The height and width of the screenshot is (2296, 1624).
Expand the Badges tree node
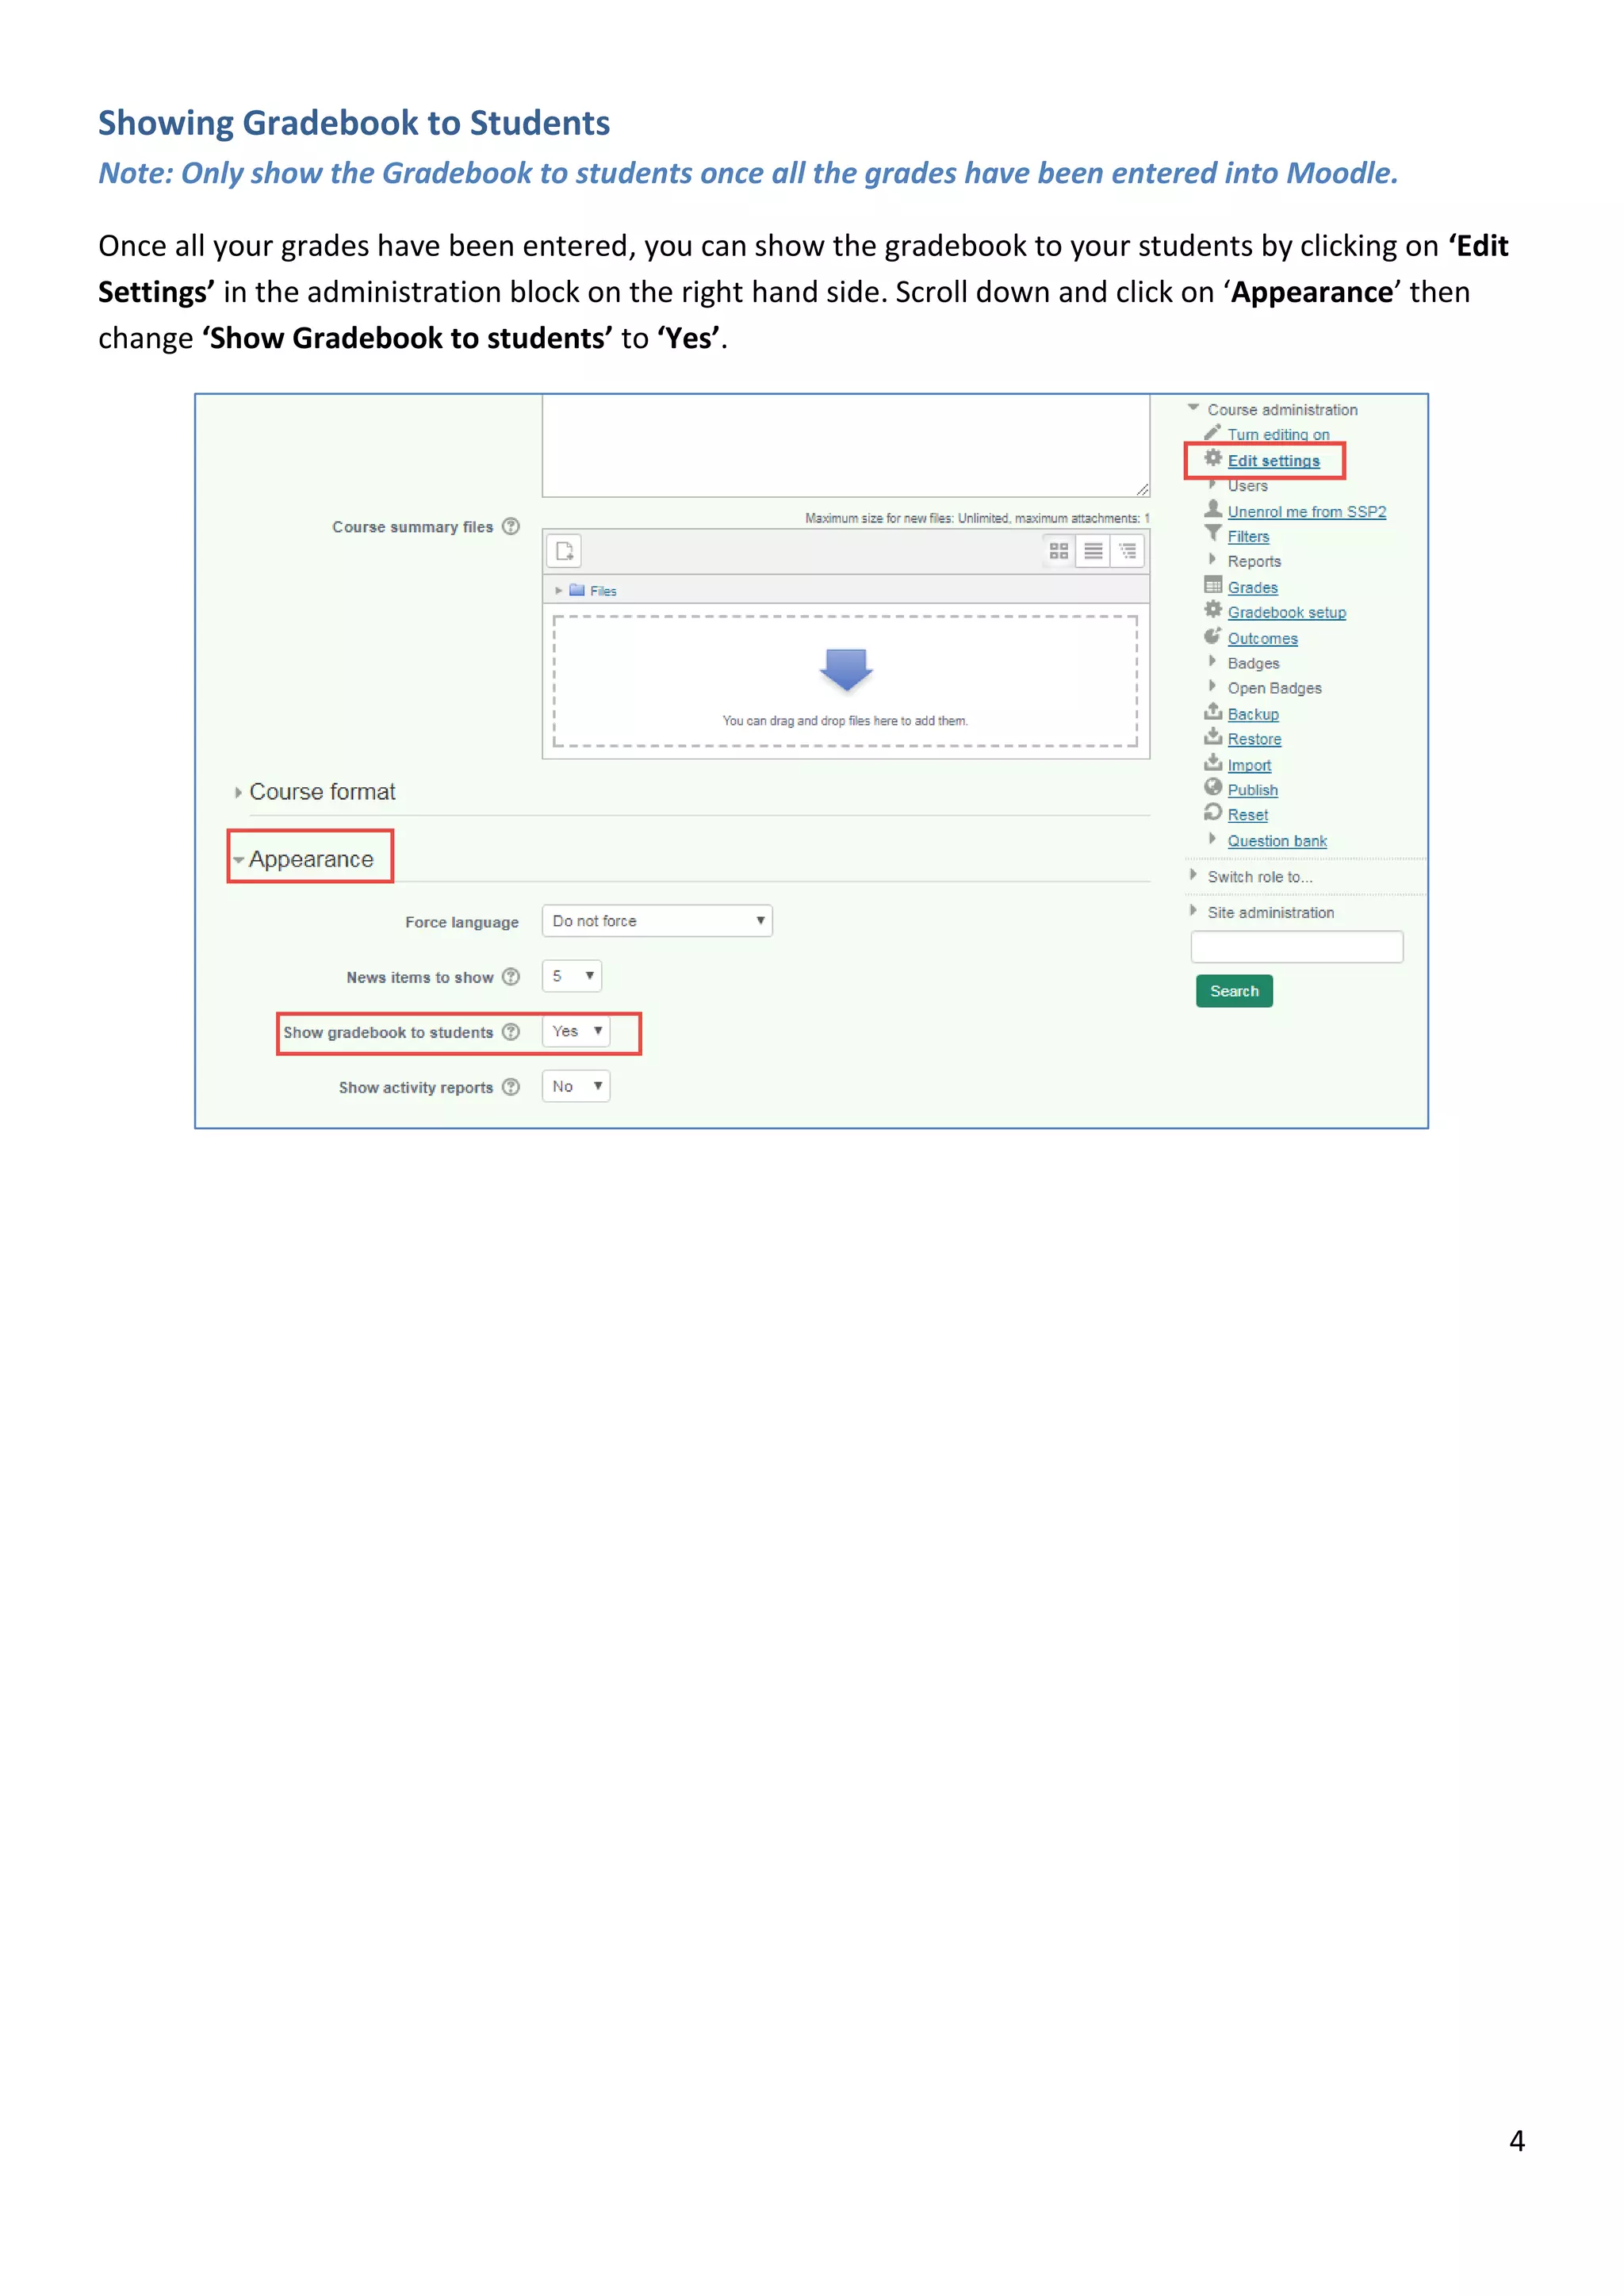pyautogui.click(x=1213, y=662)
